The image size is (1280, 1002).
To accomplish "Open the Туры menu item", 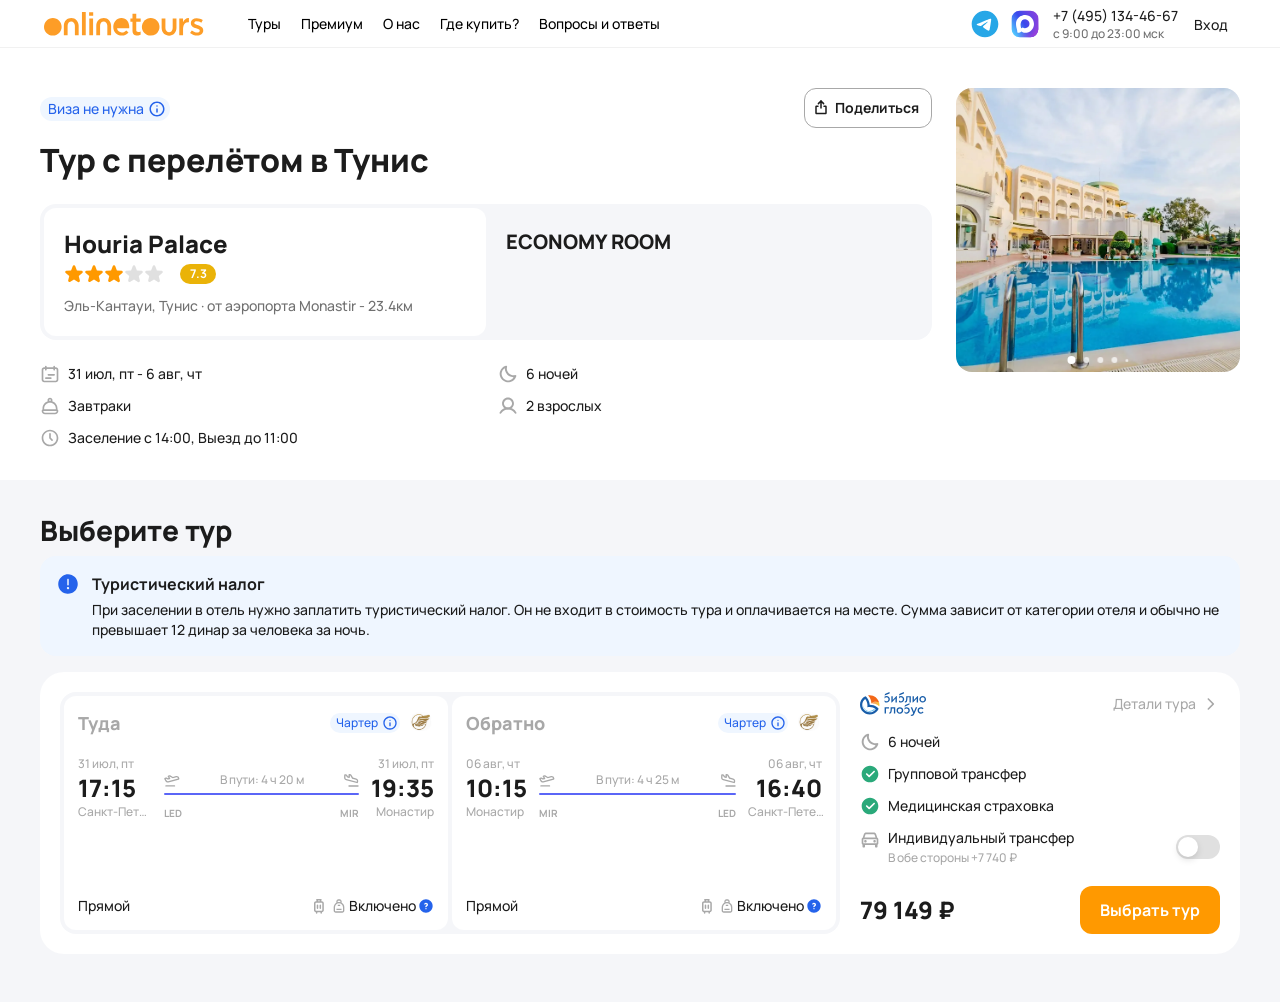I will click(264, 24).
